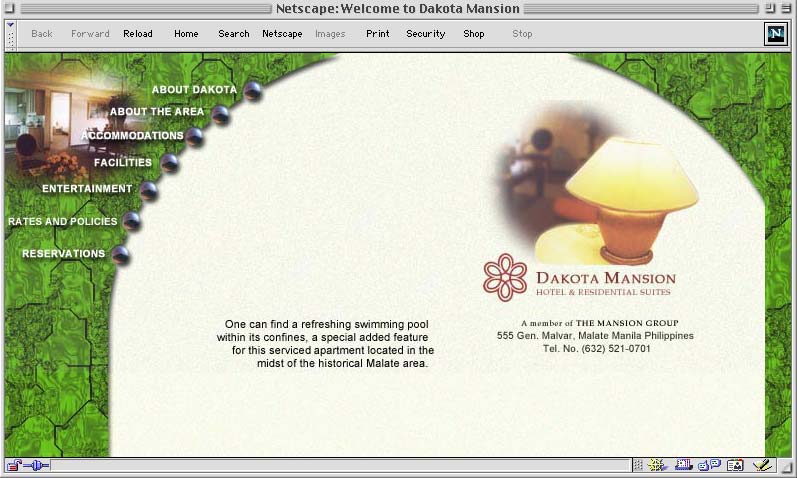
Task: Click the Shop toolbar button
Action: 474,34
